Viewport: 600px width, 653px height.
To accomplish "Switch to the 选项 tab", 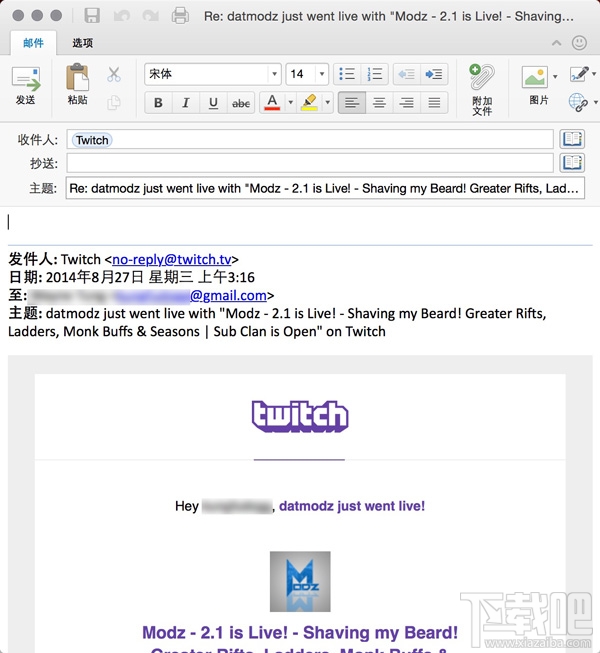I will [x=82, y=42].
